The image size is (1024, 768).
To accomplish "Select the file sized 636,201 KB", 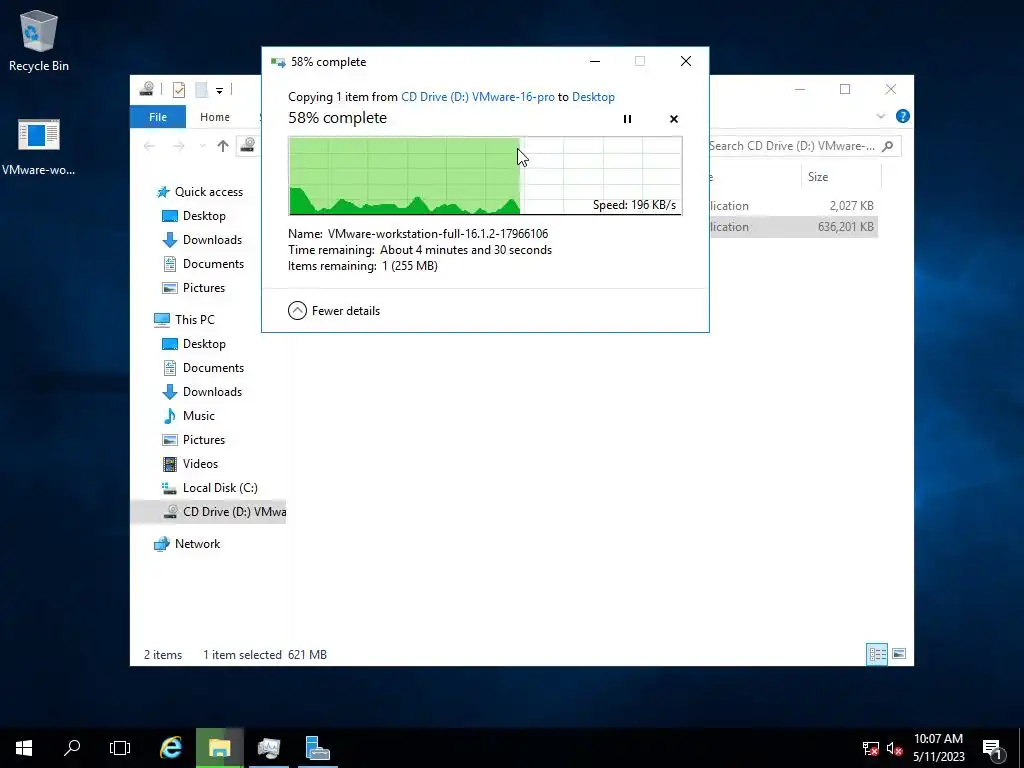I will [x=793, y=227].
